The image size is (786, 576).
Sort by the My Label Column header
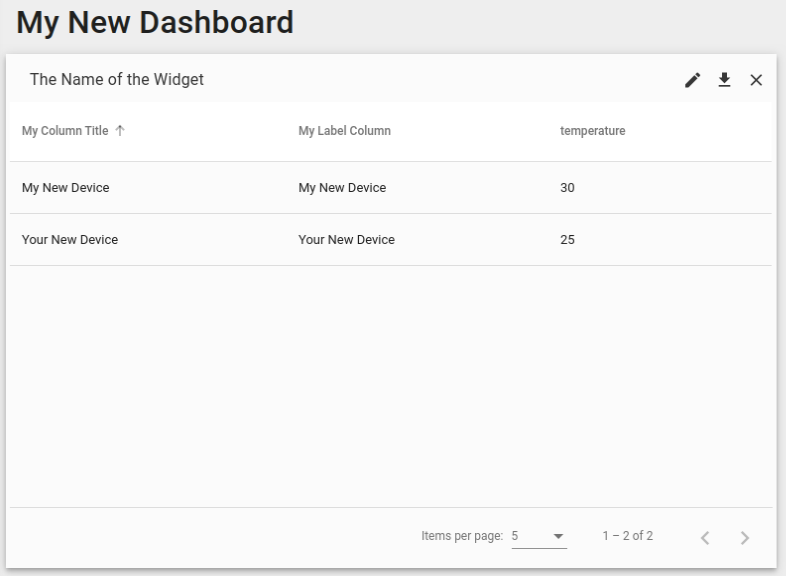(344, 131)
